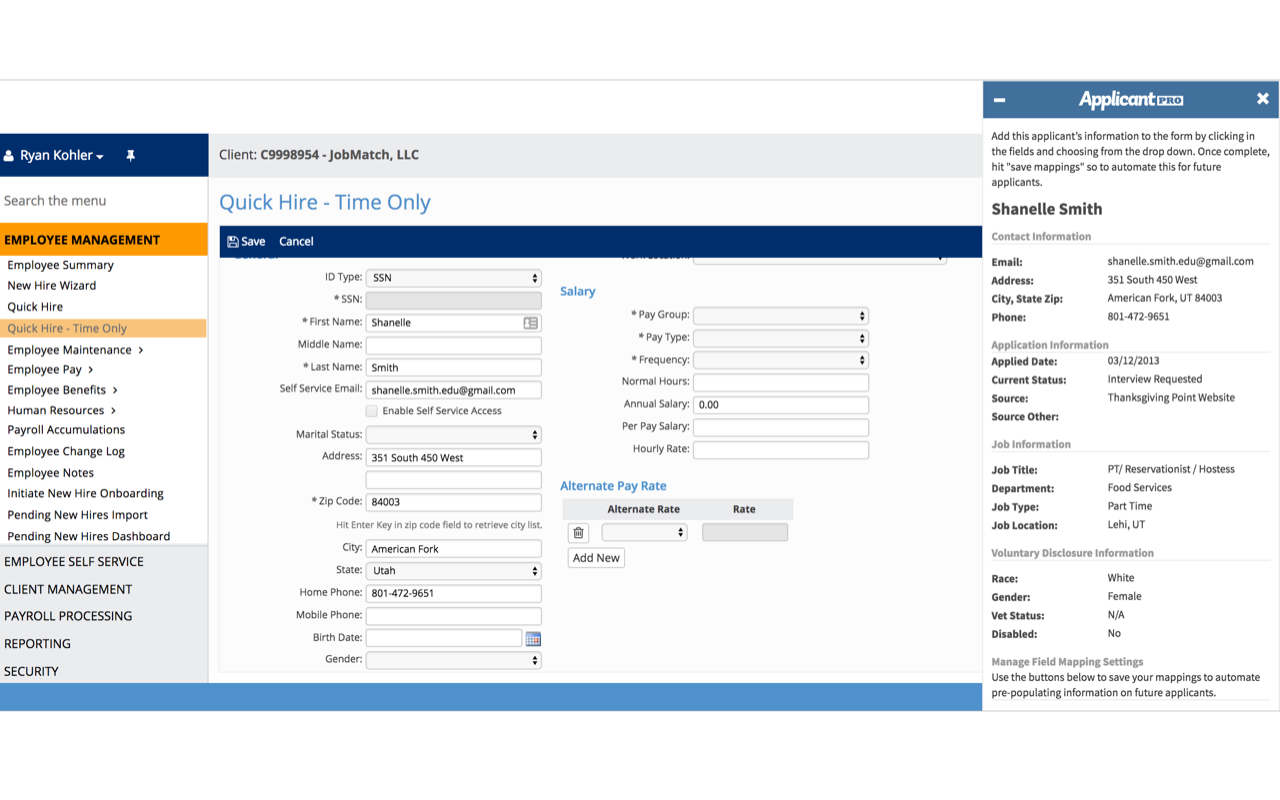Click applicant email shanelle.smith.edu@gmail.com in panel

point(1180,262)
